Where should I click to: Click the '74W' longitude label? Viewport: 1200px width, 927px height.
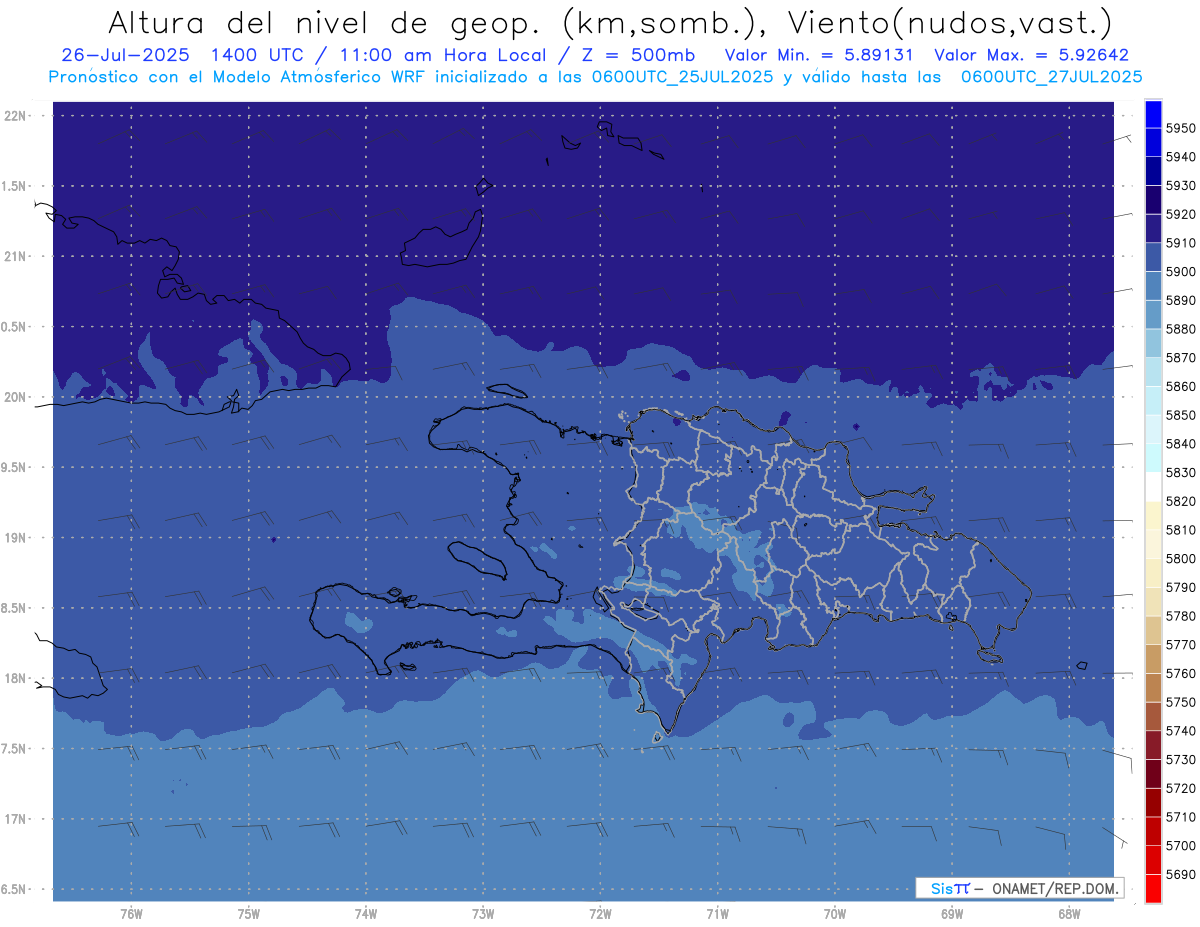(x=366, y=914)
